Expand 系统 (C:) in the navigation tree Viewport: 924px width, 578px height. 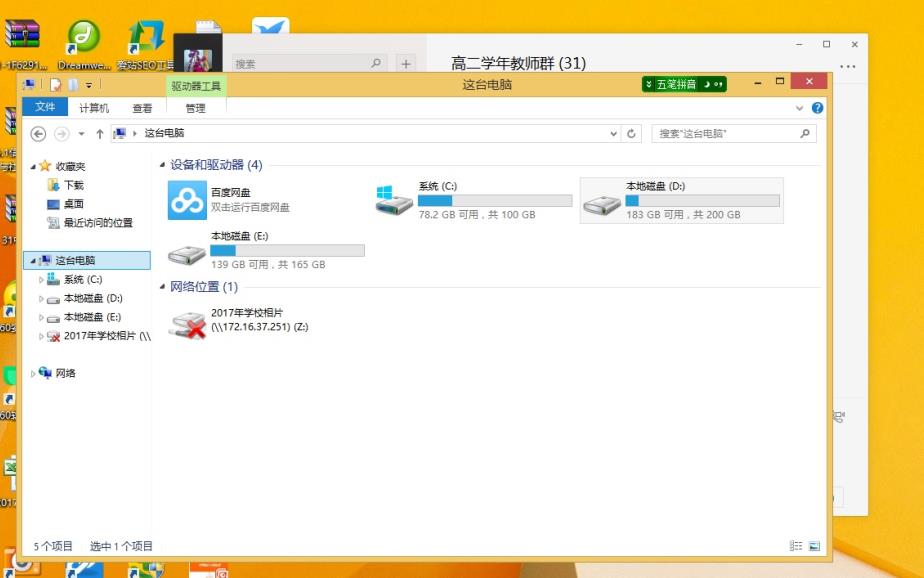pyautogui.click(x=41, y=280)
